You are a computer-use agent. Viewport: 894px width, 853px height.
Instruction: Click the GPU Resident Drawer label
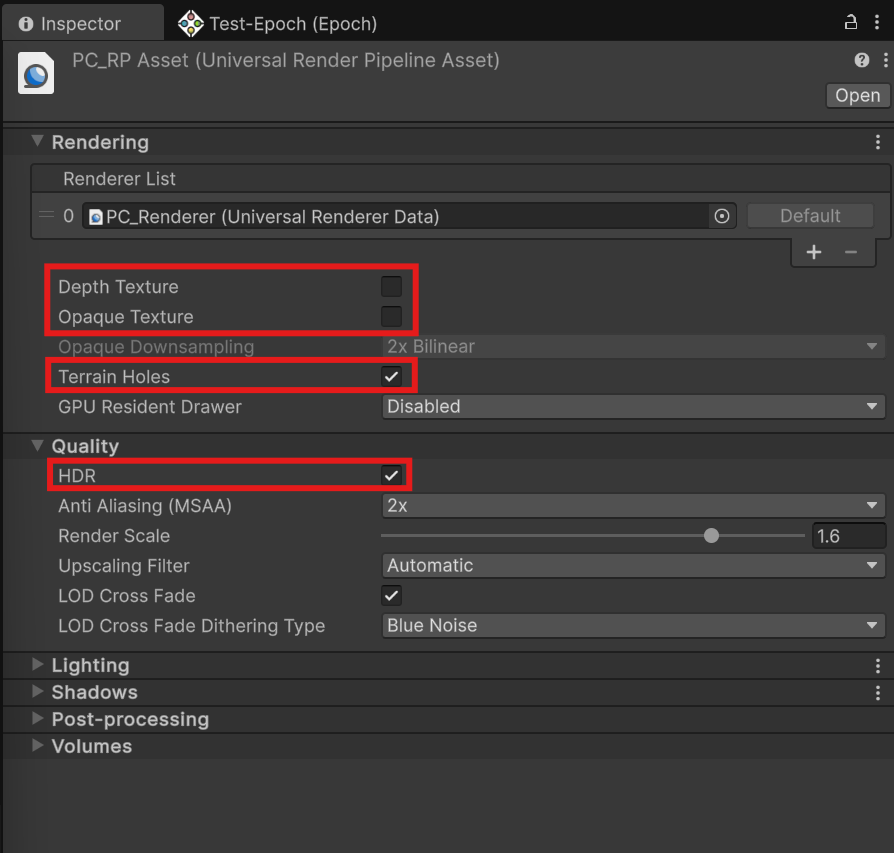point(150,407)
